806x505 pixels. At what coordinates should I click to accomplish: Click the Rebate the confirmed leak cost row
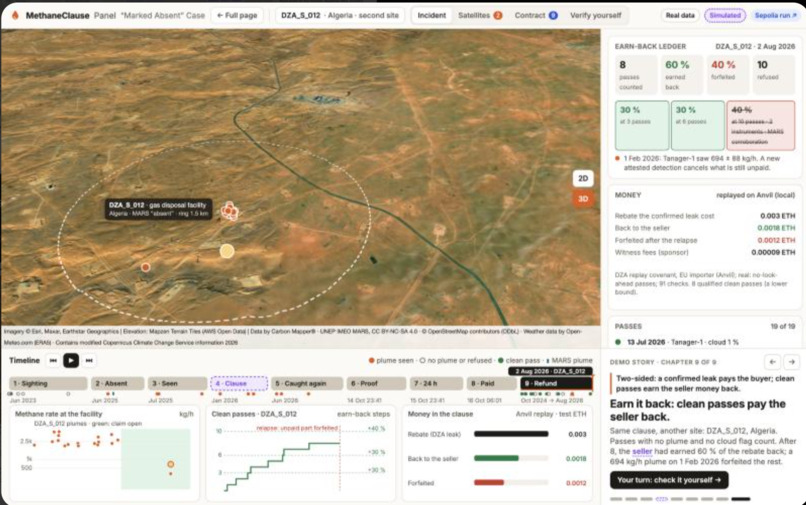(x=705, y=216)
